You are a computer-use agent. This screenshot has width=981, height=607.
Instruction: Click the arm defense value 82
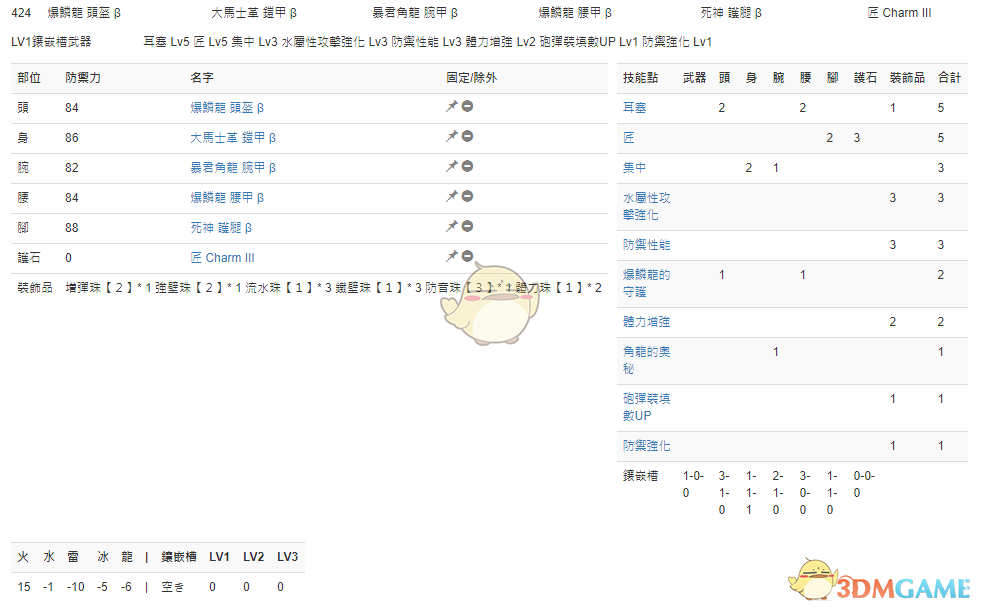[x=71, y=168]
